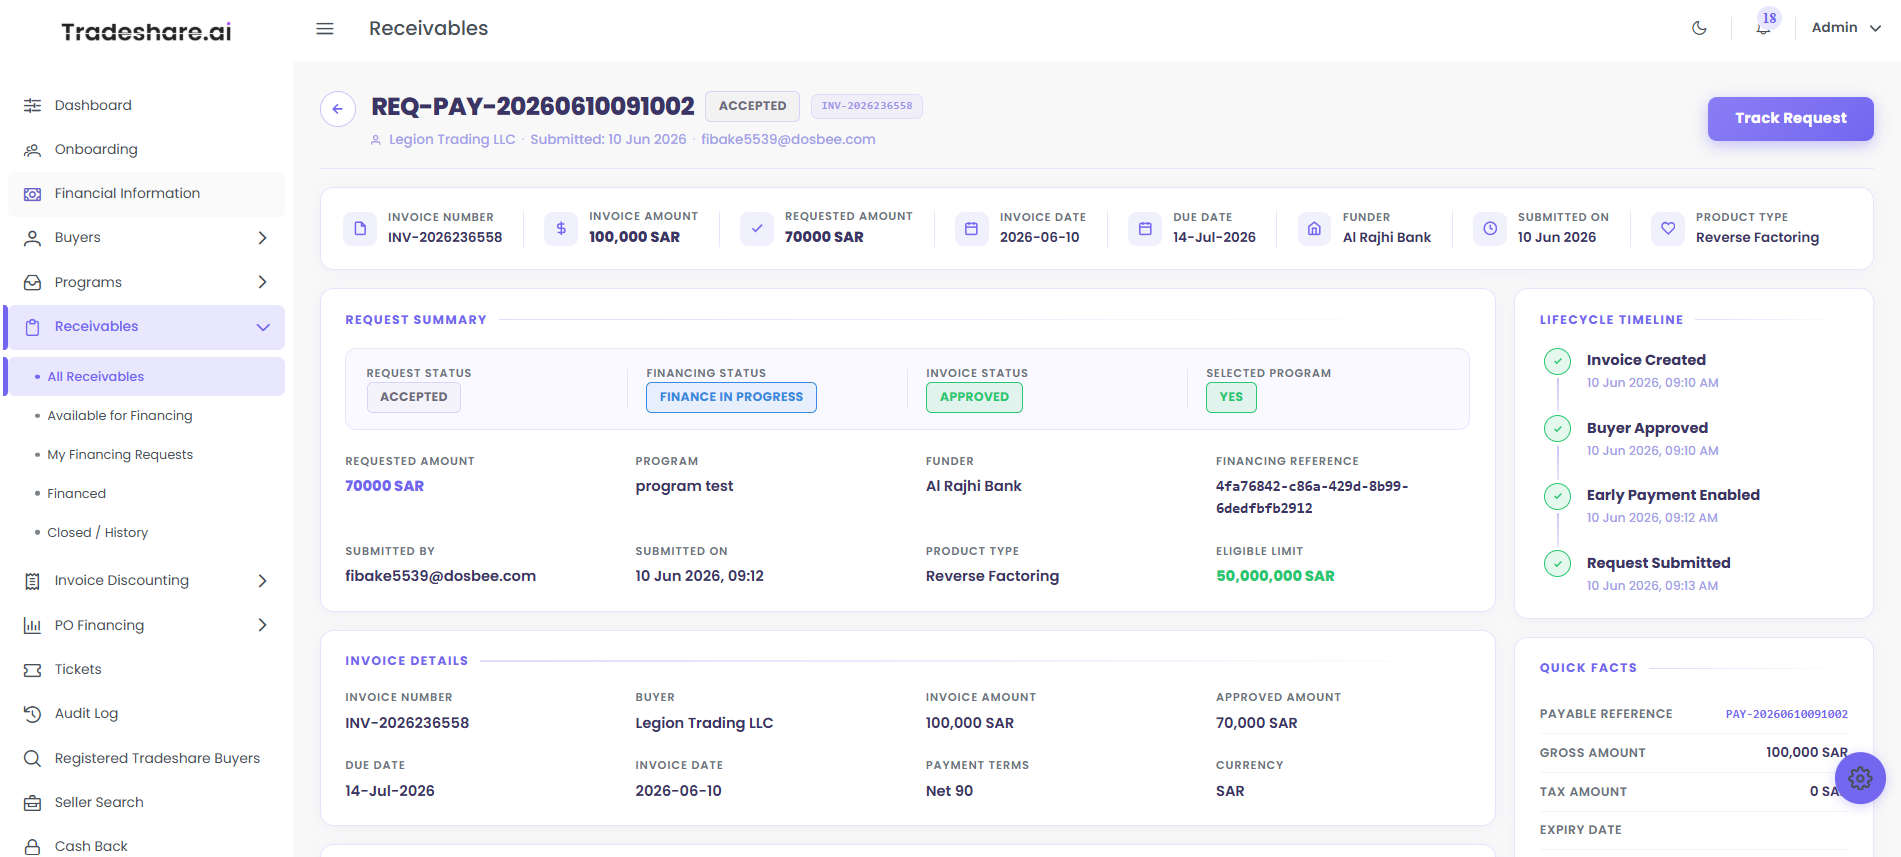Click the Tradeshare.ai logo
The image size is (1901, 857).
(146, 32)
